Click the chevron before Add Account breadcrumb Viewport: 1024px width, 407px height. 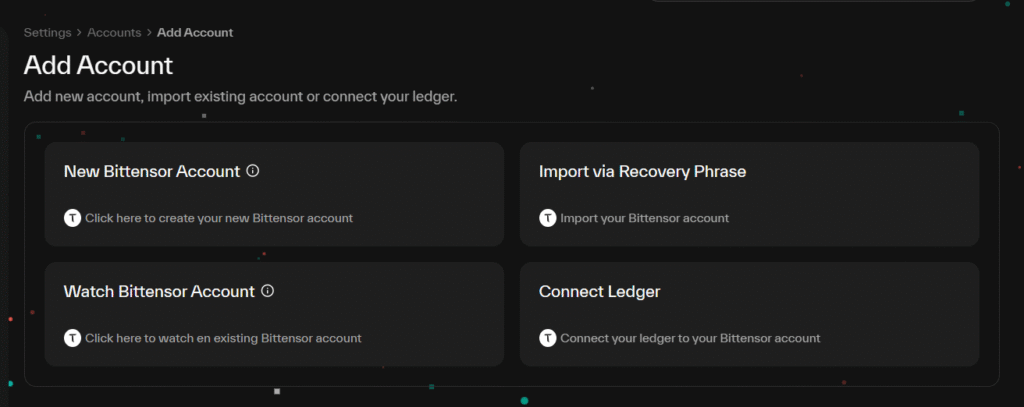(x=148, y=33)
